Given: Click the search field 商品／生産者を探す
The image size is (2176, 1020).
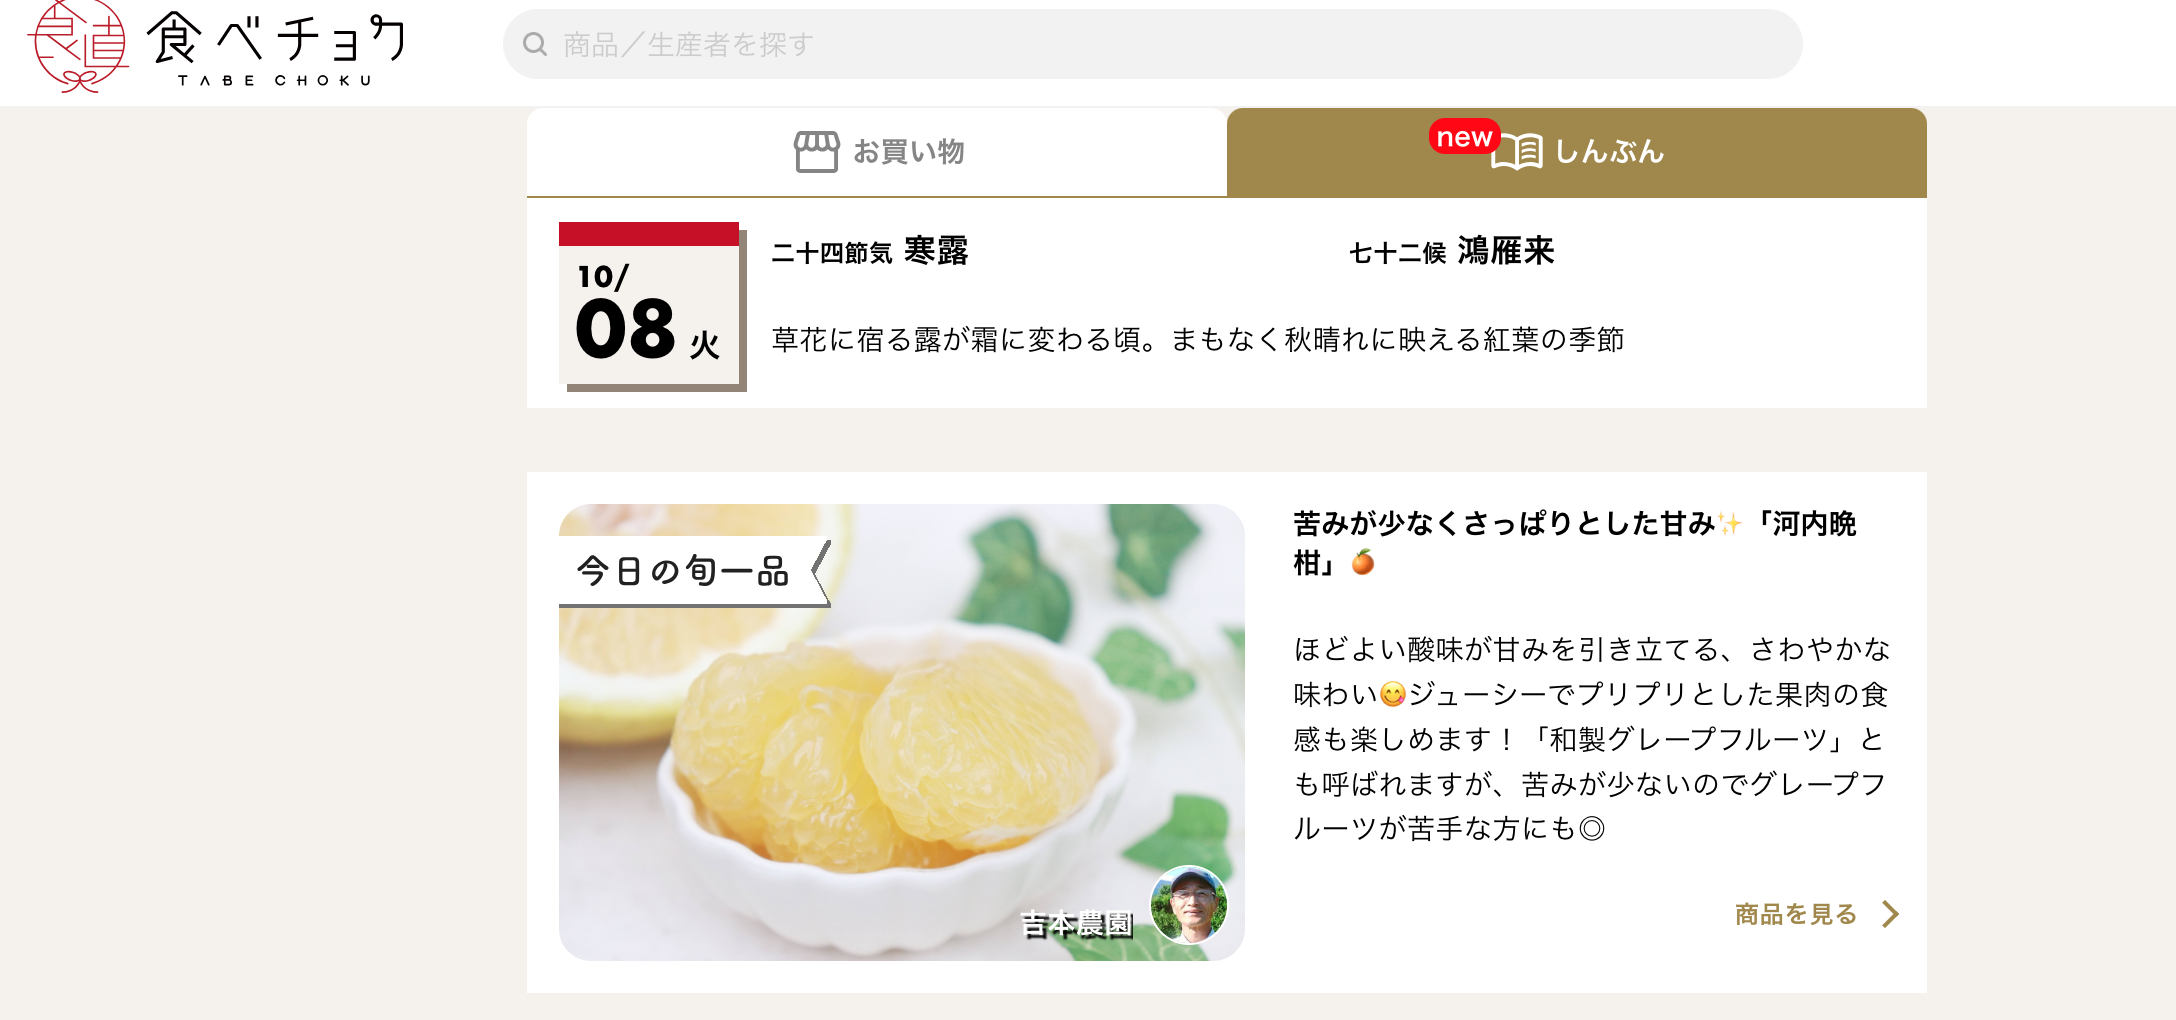Looking at the screenshot, I should 1152,44.
